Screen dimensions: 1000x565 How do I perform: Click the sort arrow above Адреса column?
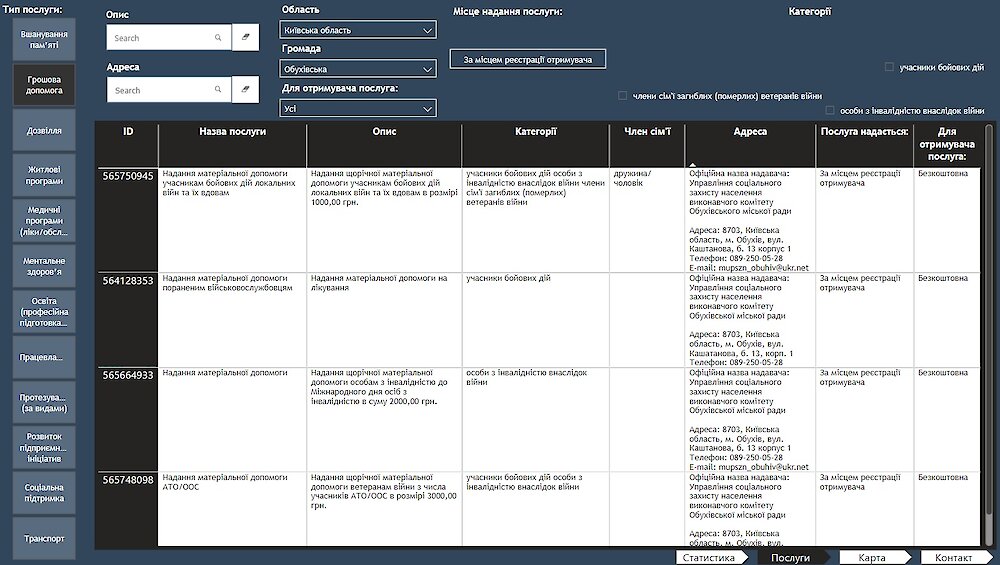(x=693, y=165)
